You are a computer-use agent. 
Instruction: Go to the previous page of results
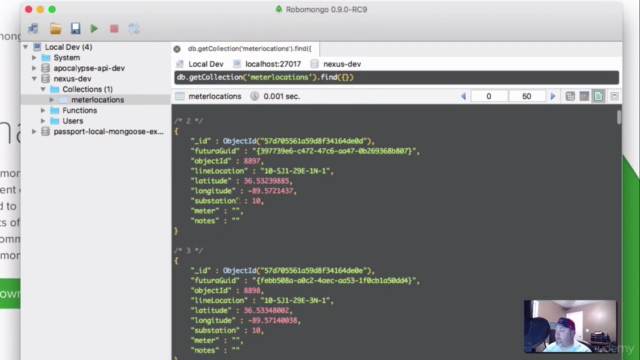coord(463,96)
